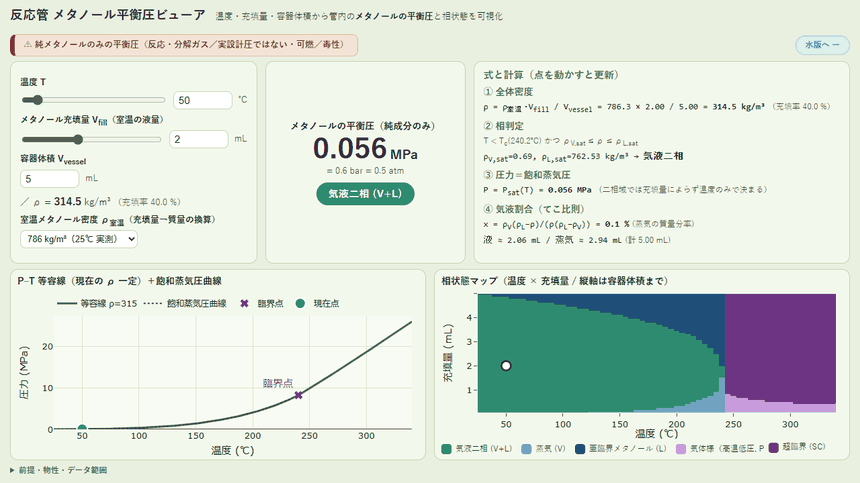860x483 pixels.
Task: Click the 気体様 light purple legend swatch
Action: (x=681, y=448)
